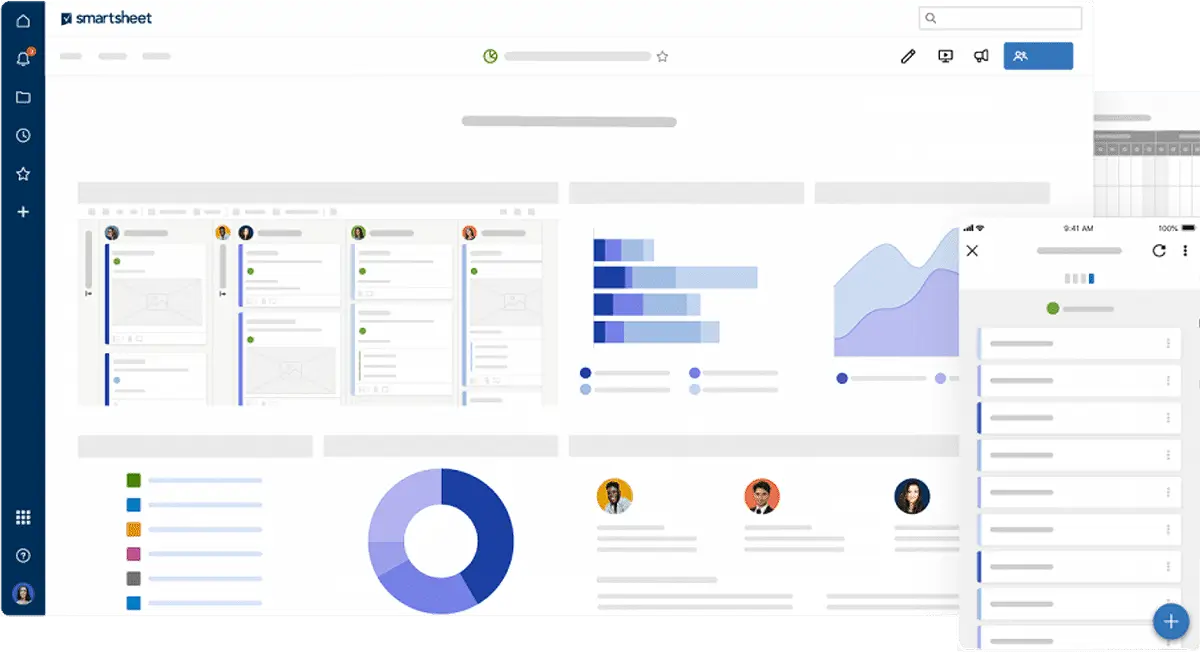Refresh the mobile view with the reload icon
The height and width of the screenshot is (652, 1200).
(1158, 251)
